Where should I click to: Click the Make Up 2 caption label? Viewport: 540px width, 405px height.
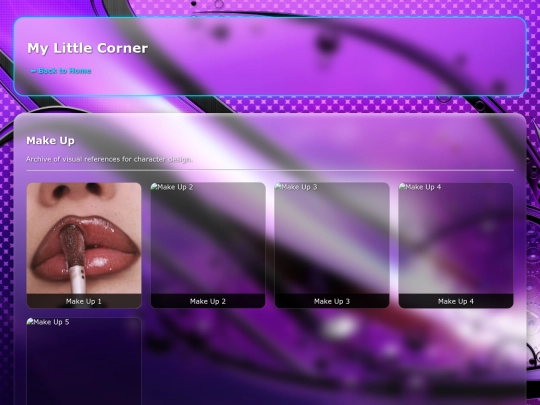[x=208, y=301]
